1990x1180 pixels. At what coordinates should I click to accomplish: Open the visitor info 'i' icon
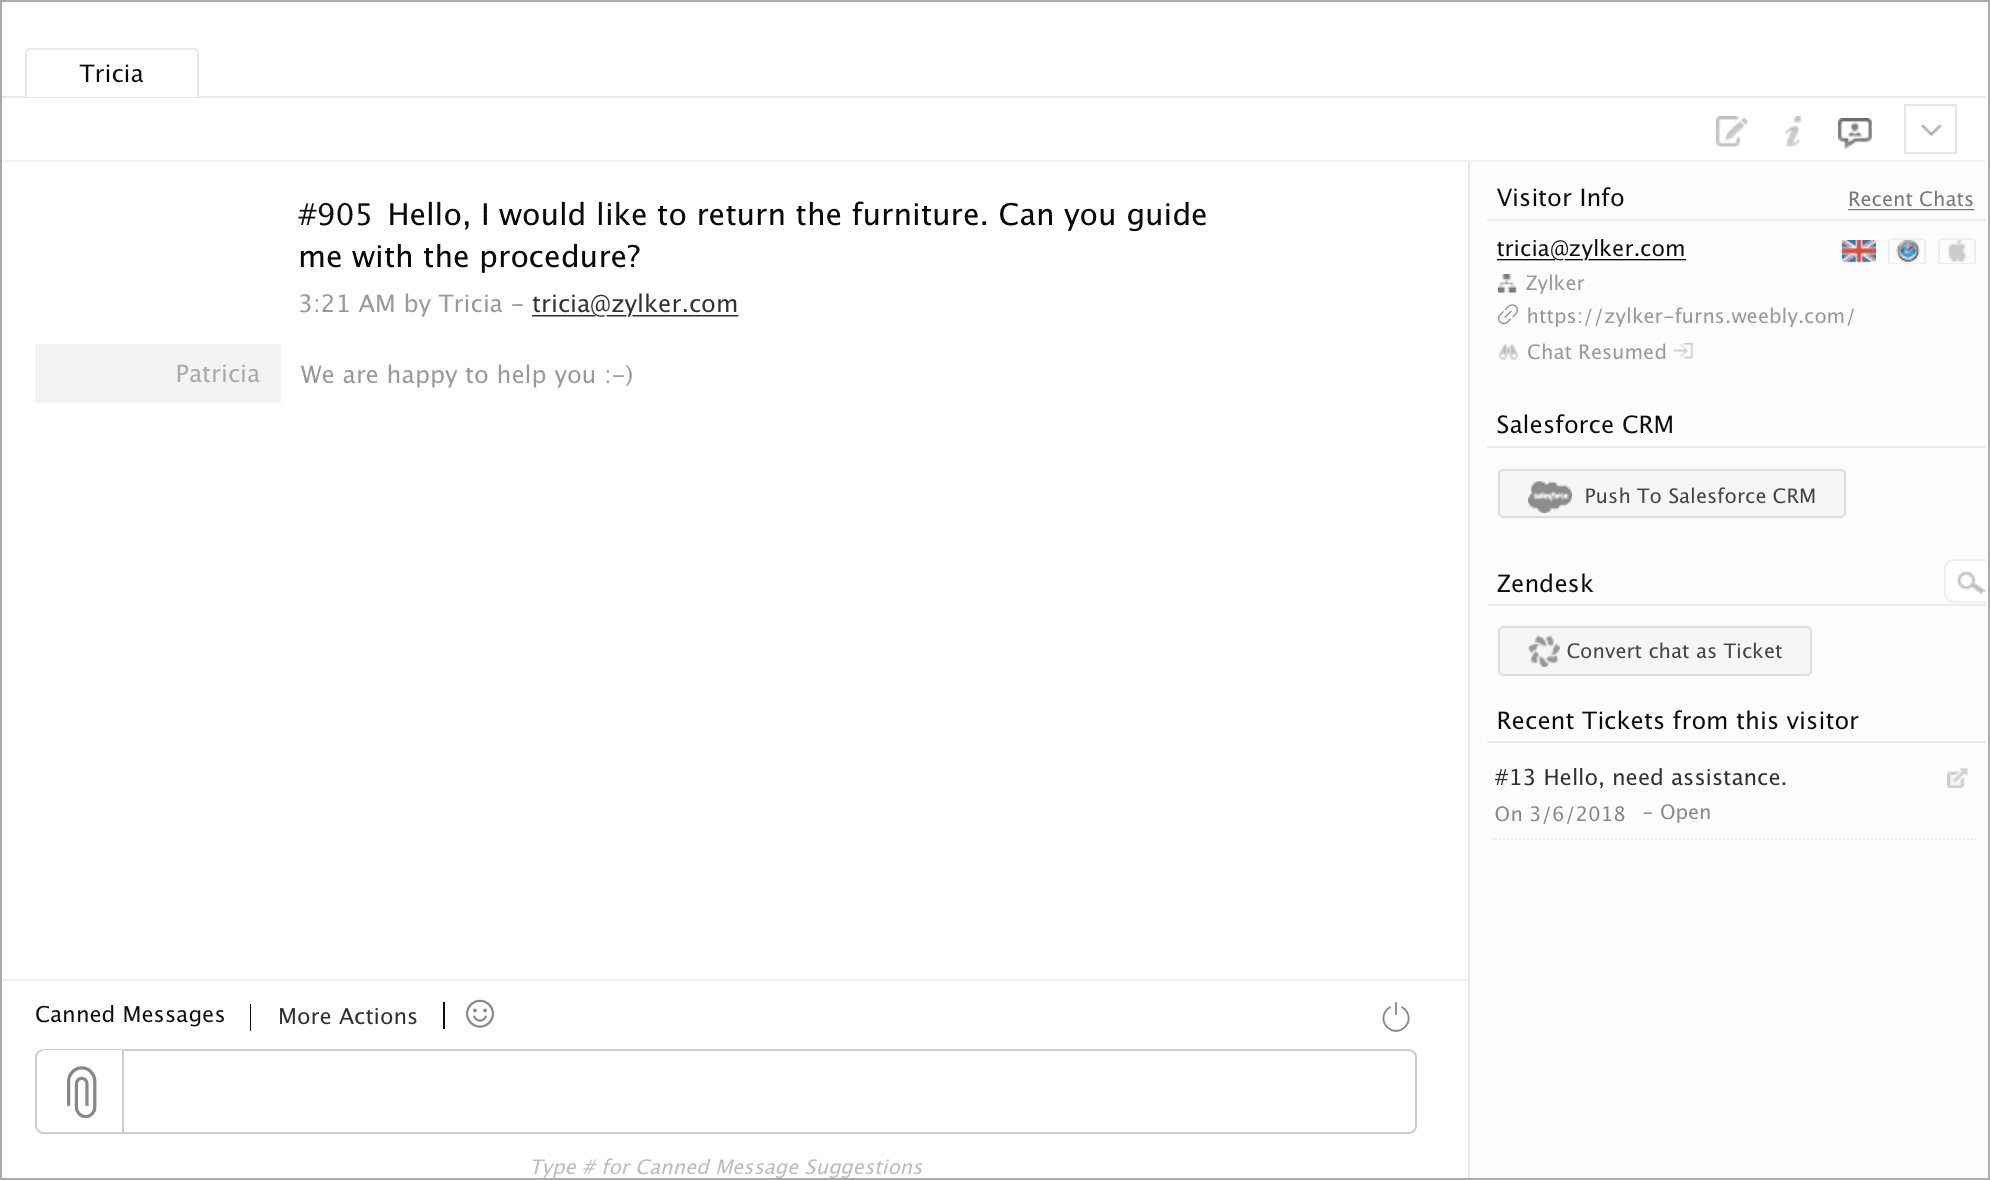[x=1793, y=131]
